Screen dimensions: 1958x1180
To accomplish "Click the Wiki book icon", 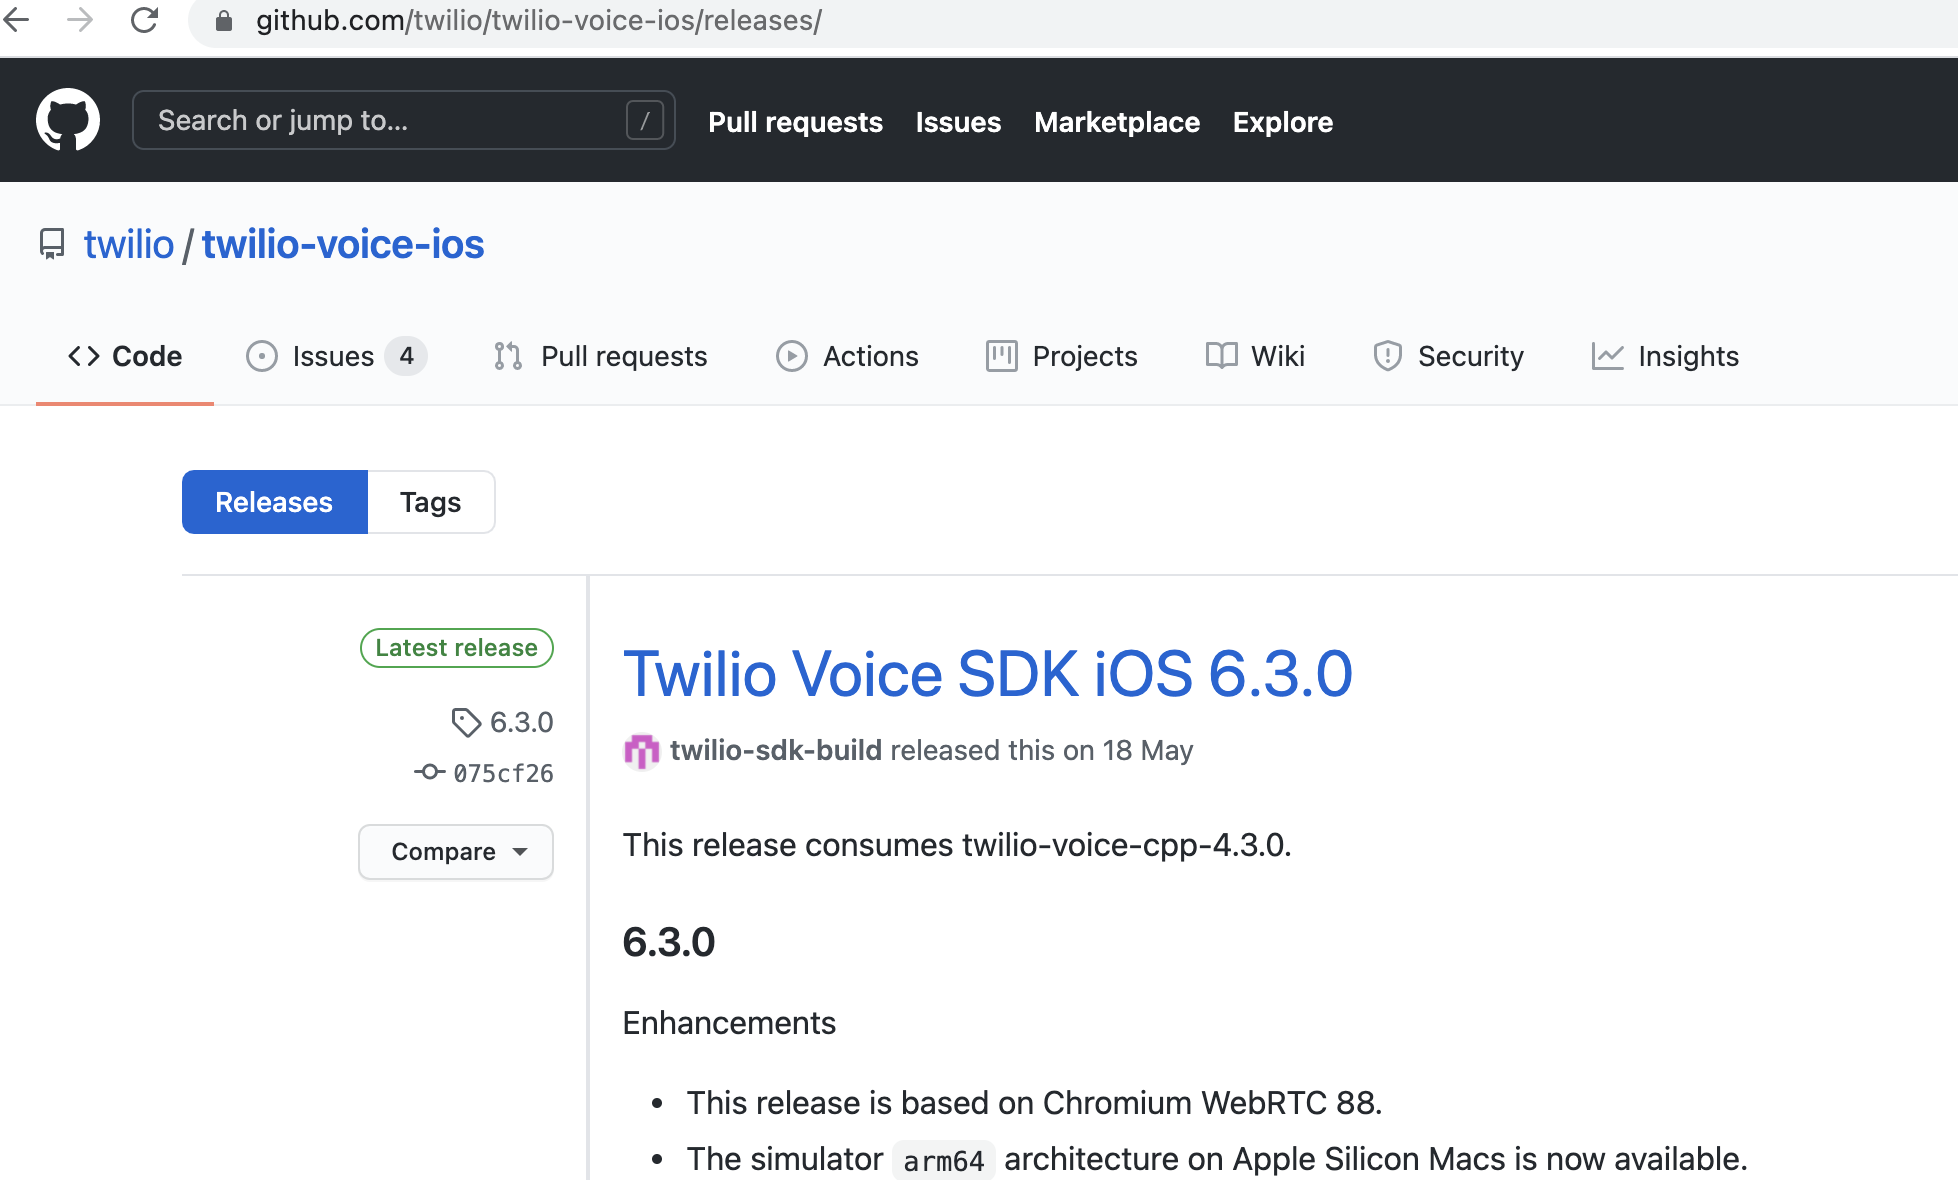I will (x=1222, y=355).
